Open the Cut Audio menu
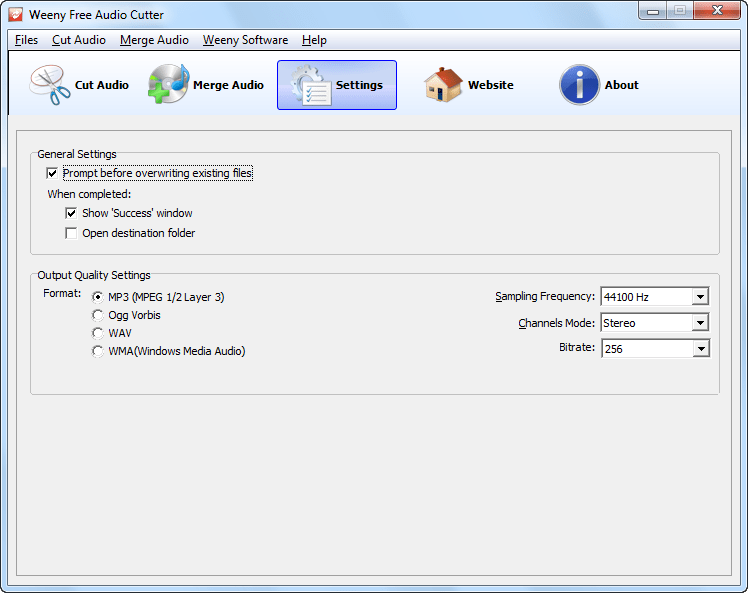This screenshot has width=748, height=593. coord(79,40)
